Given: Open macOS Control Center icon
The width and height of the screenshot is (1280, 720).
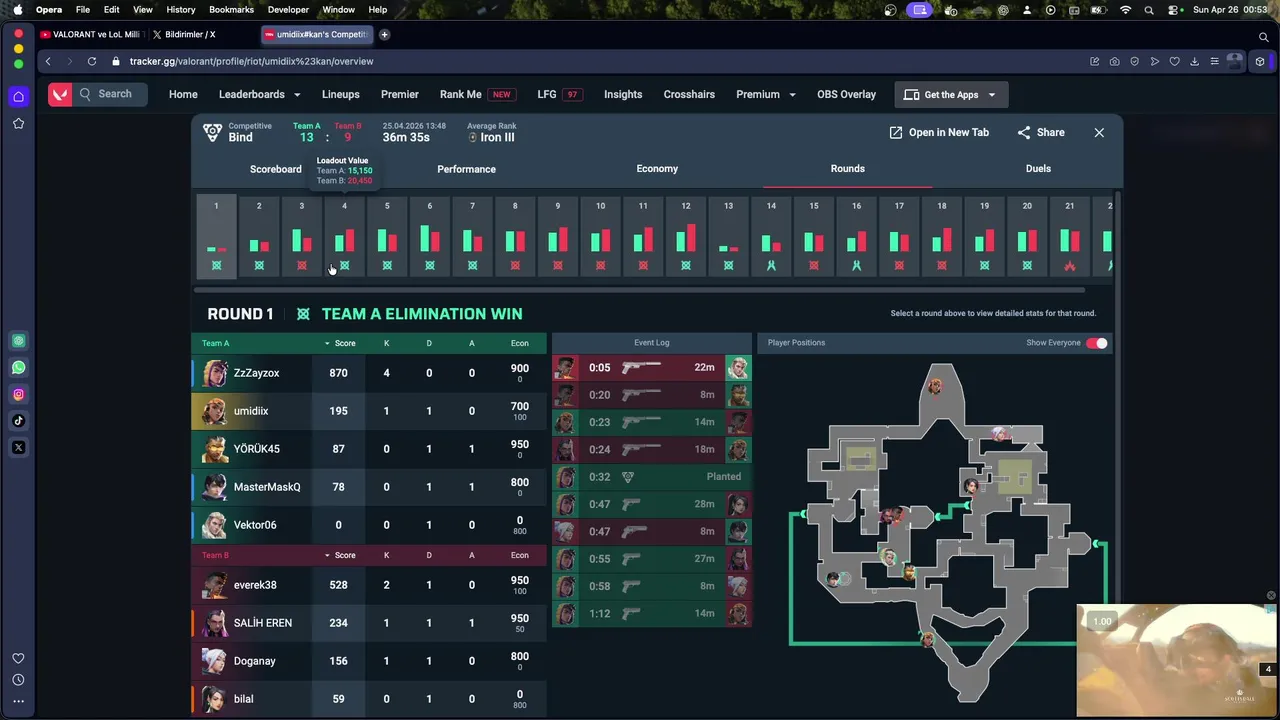Looking at the screenshot, I should pos(1171,10).
